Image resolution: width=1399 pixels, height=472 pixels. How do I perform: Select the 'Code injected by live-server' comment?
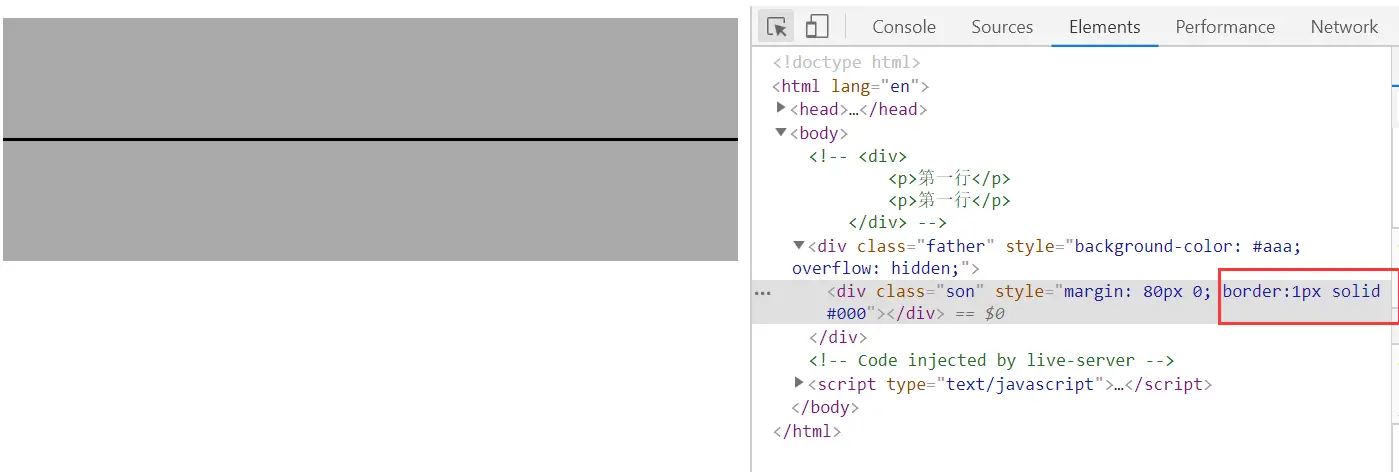coord(991,360)
